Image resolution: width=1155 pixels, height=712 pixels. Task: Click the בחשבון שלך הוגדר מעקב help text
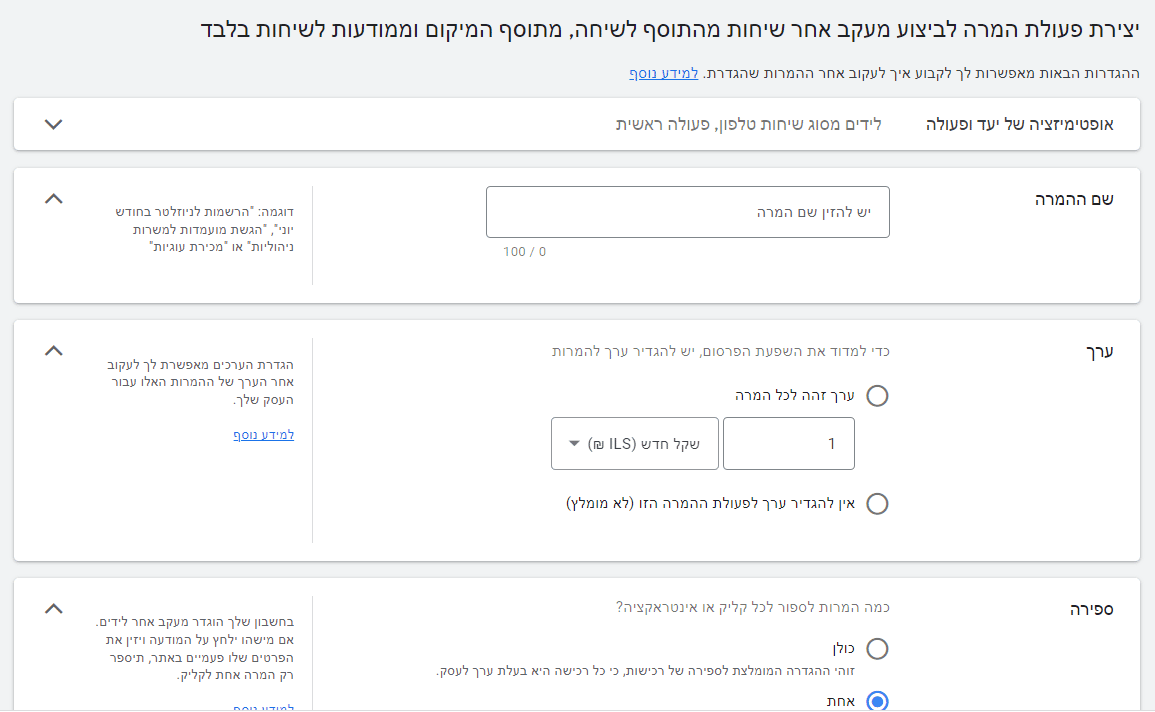click(194, 649)
